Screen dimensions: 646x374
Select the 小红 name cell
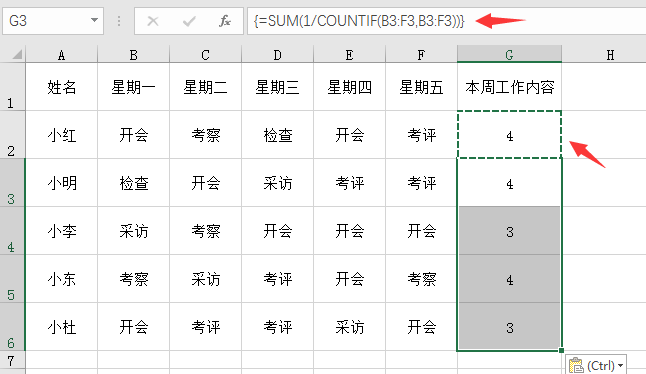(x=61, y=135)
